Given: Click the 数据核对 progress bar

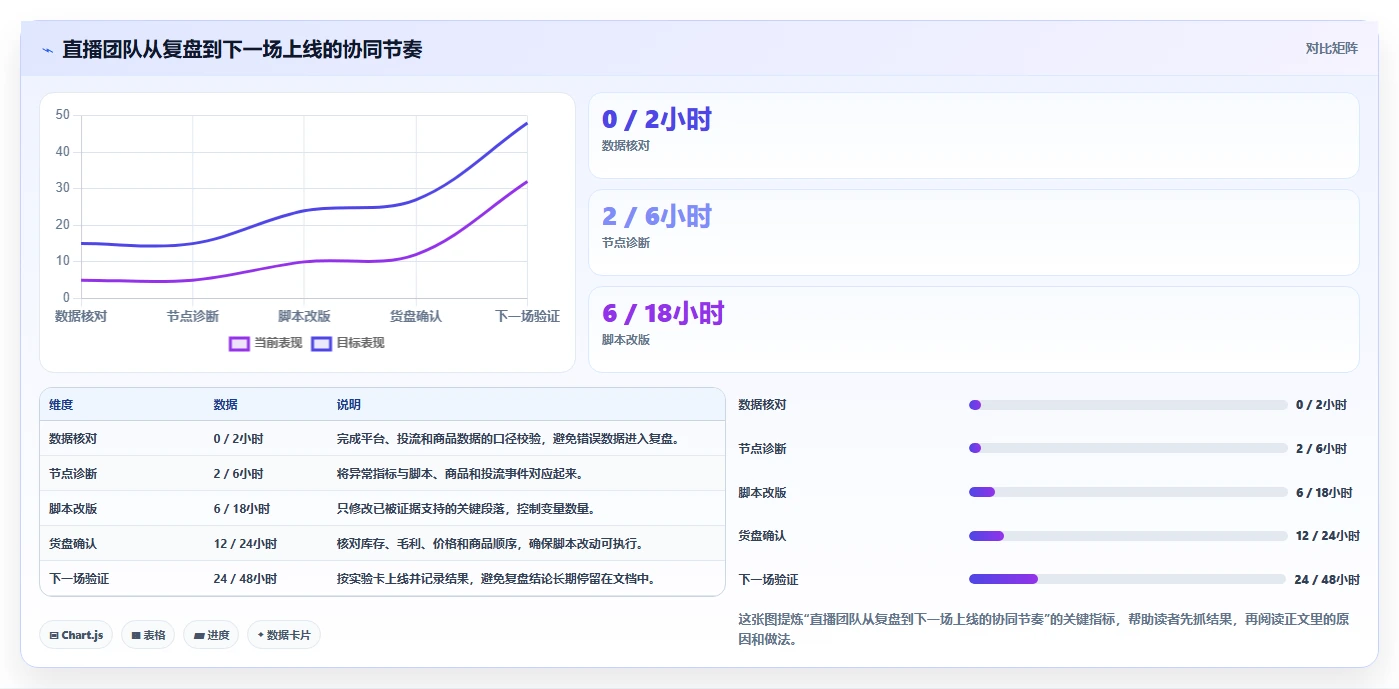Looking at the screenshot, I should [x=1128, y=405].
